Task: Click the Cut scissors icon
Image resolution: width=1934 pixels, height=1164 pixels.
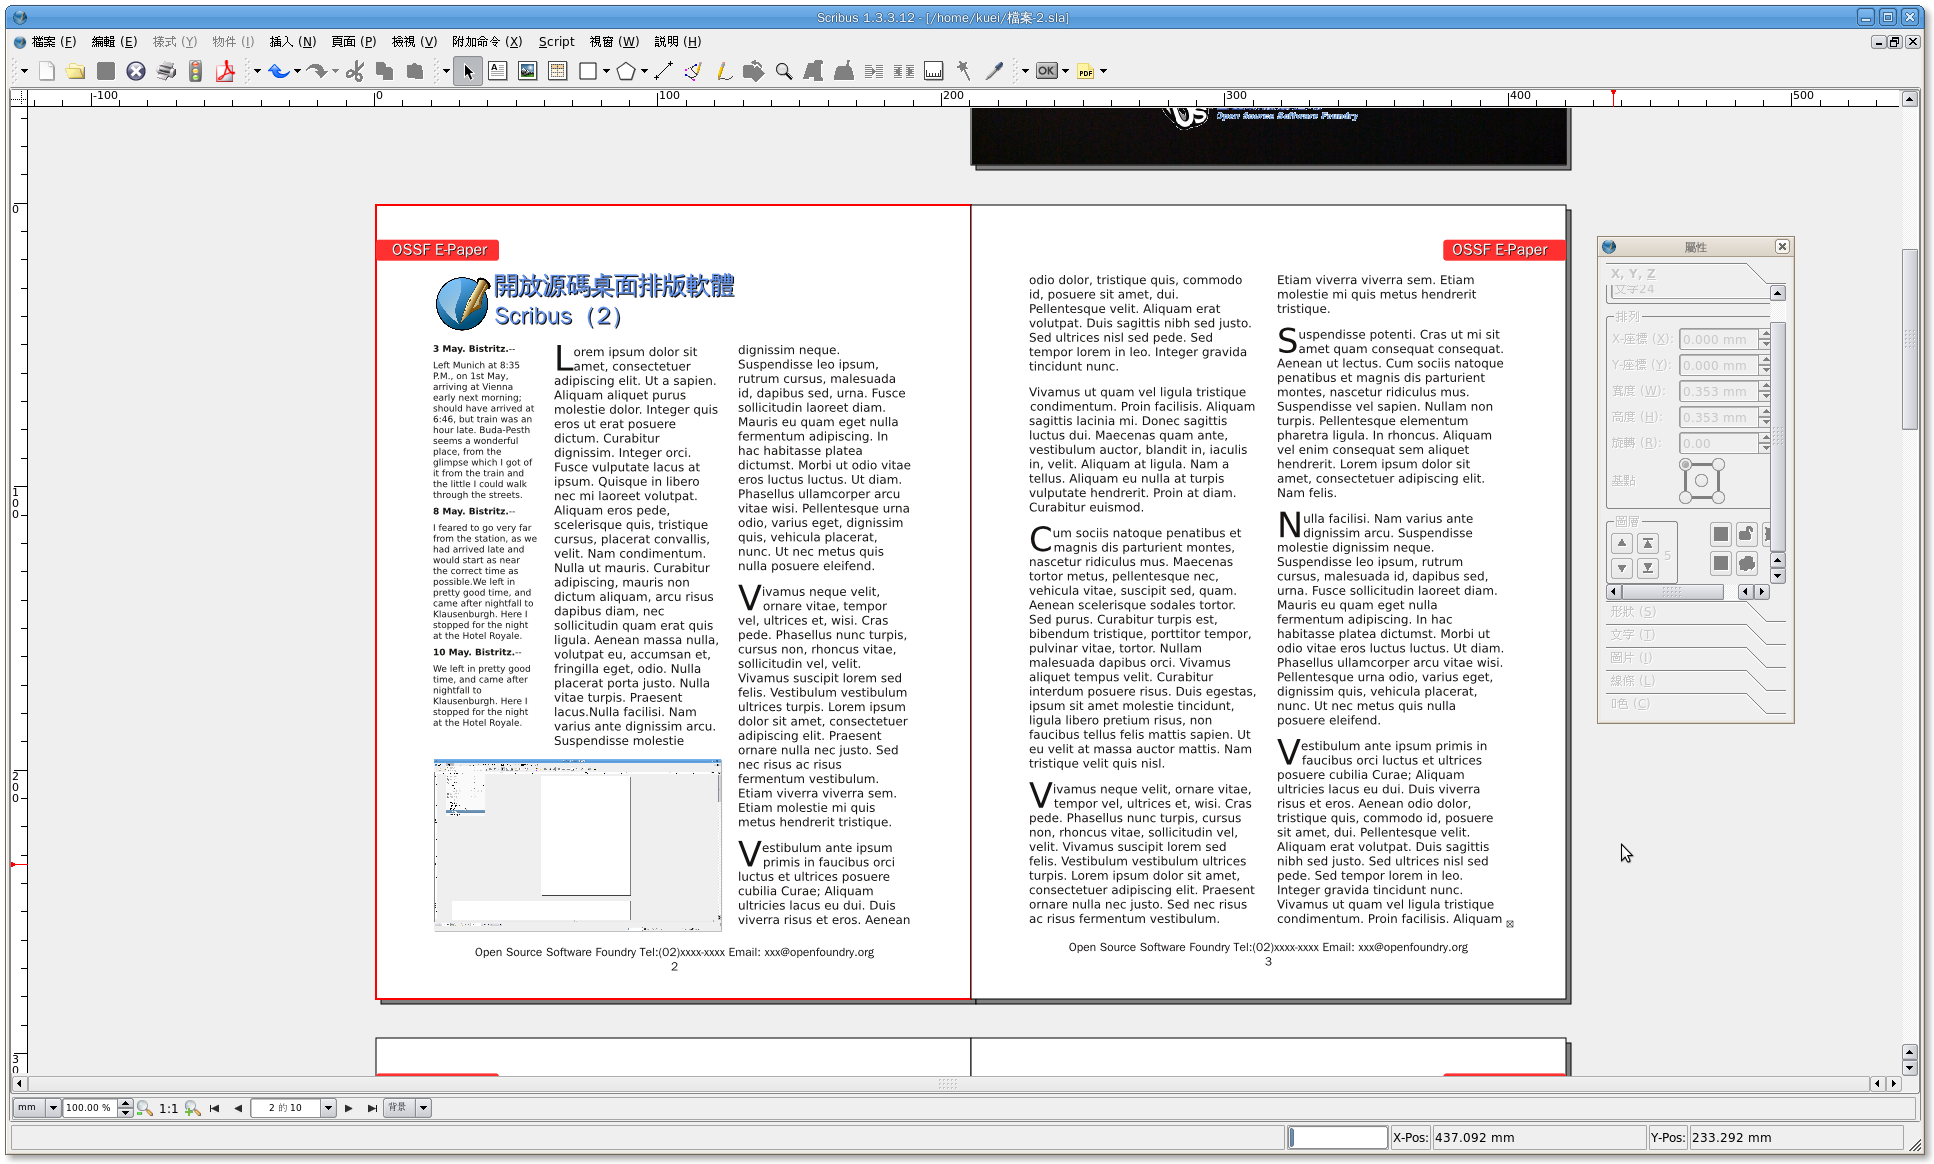Action: tap(355, 71)
